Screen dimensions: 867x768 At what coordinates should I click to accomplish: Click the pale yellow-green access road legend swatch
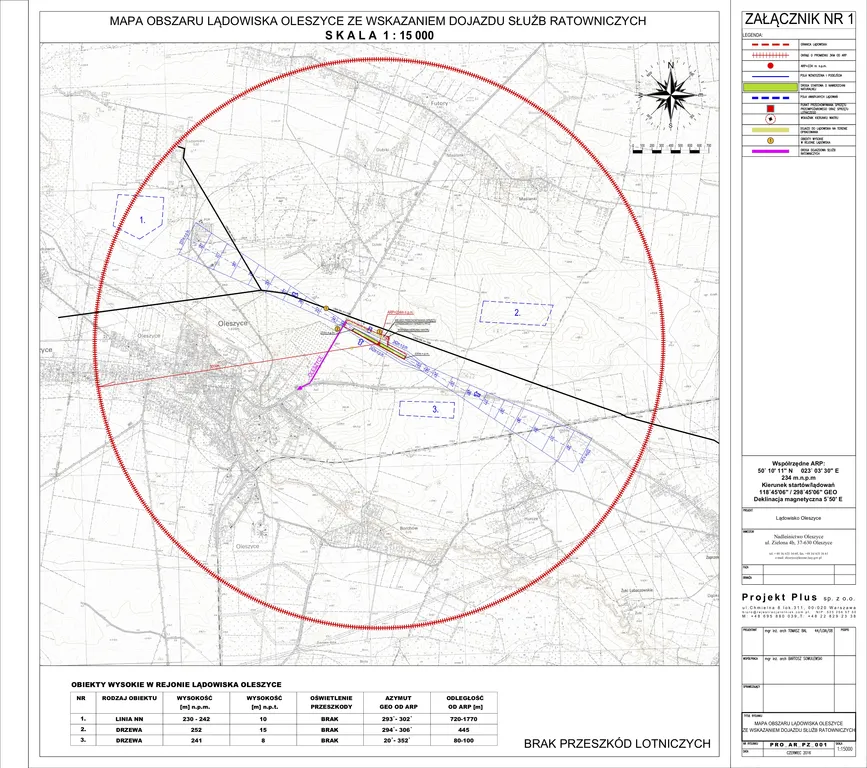point(770,129)
